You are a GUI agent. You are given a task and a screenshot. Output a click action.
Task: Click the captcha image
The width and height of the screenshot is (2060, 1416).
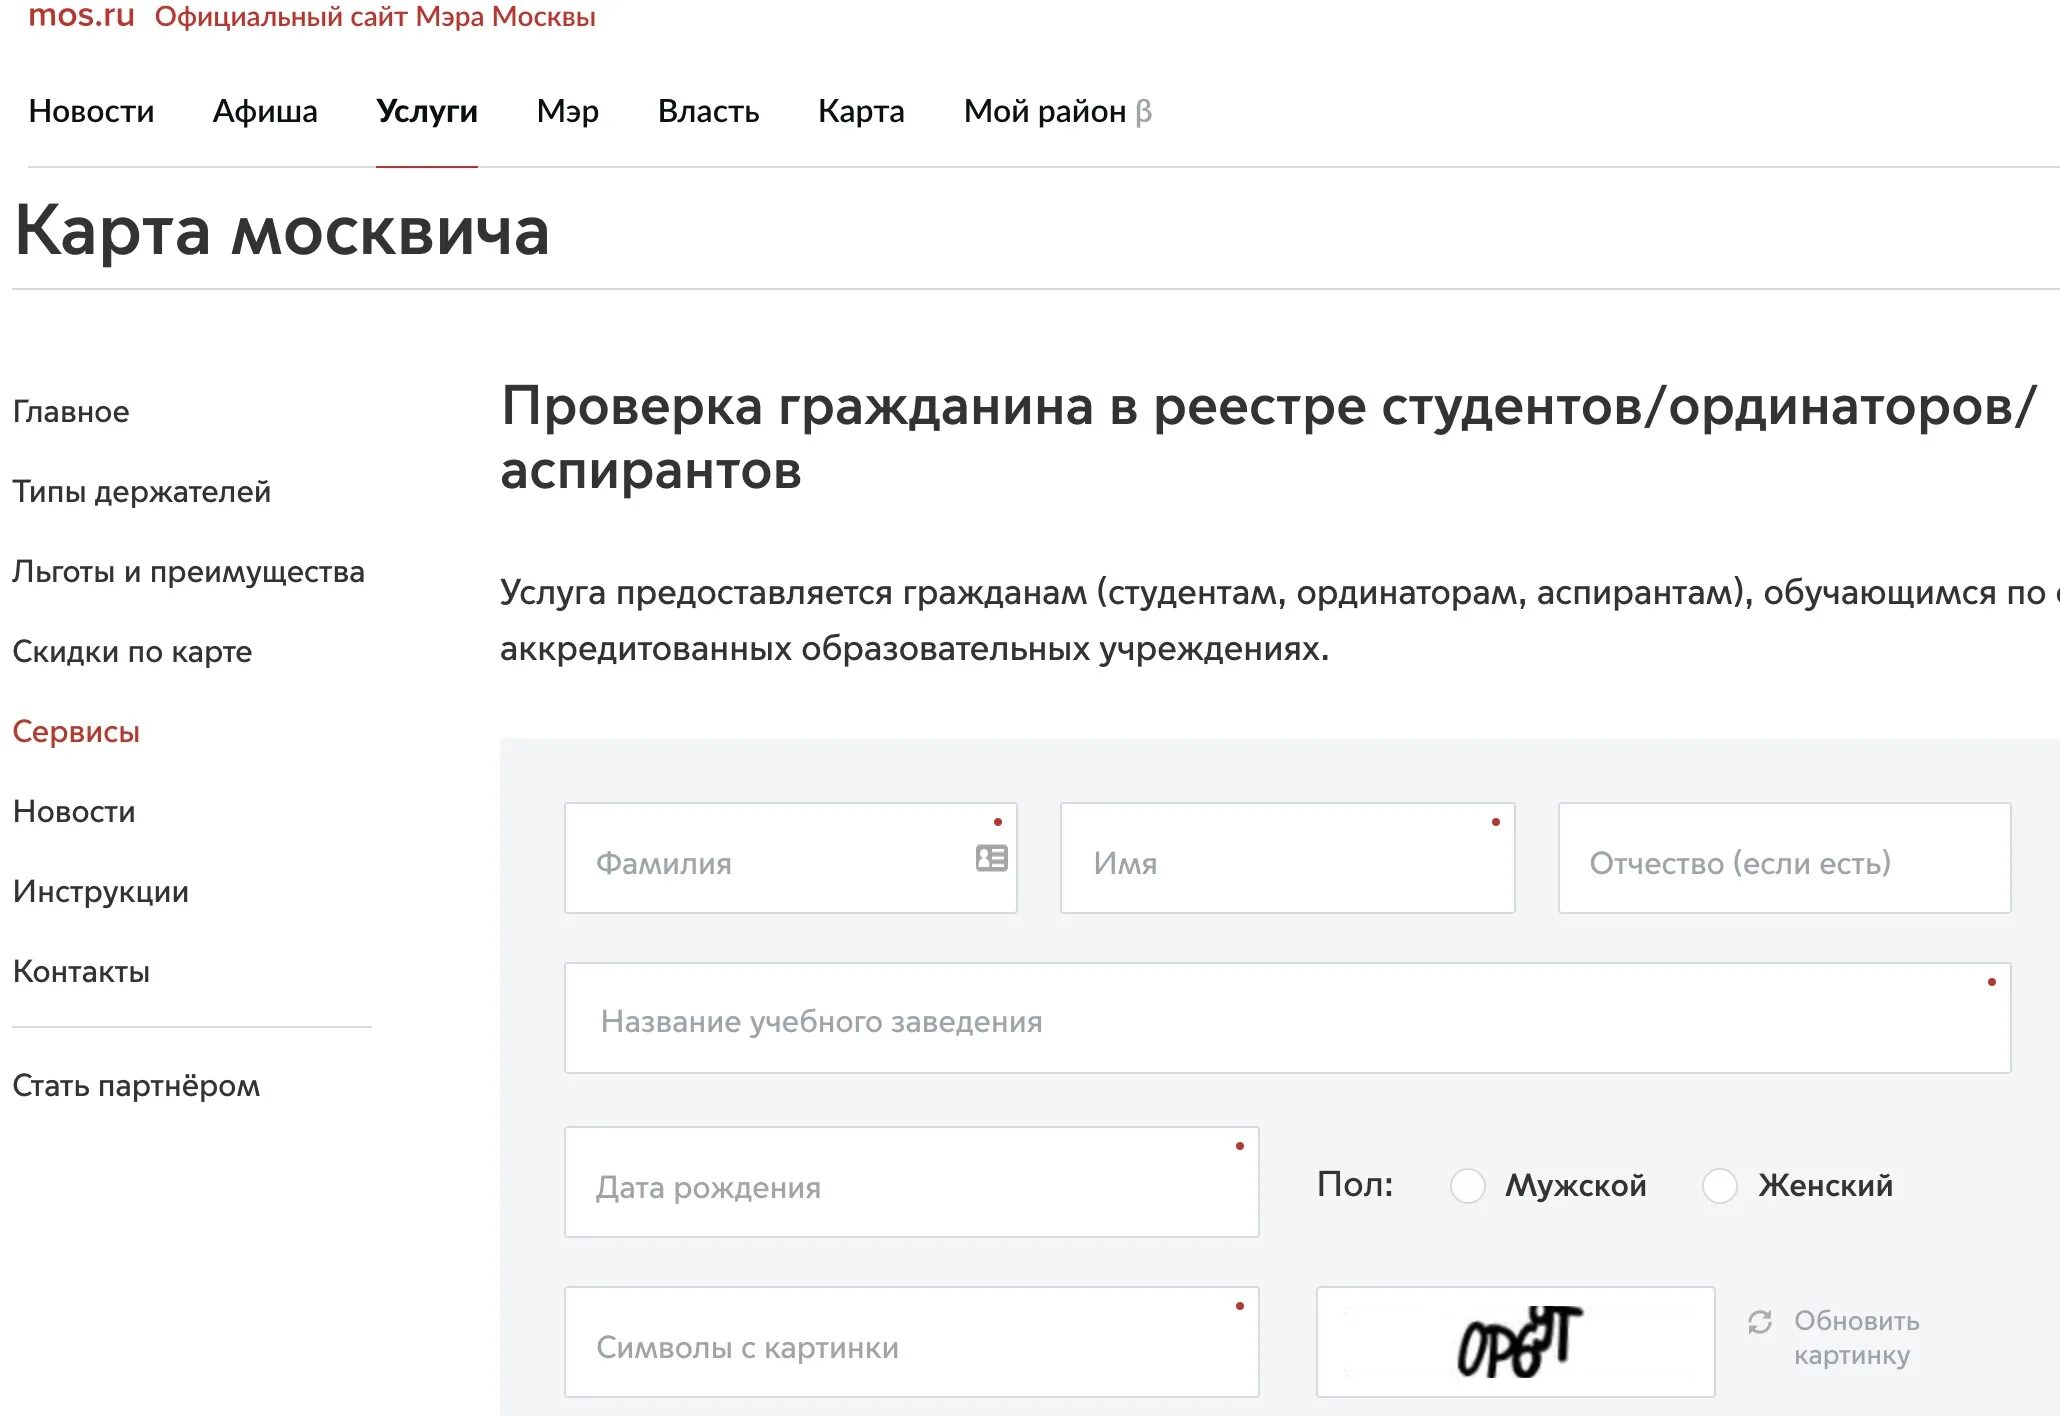click(x=1515, y=1342)
